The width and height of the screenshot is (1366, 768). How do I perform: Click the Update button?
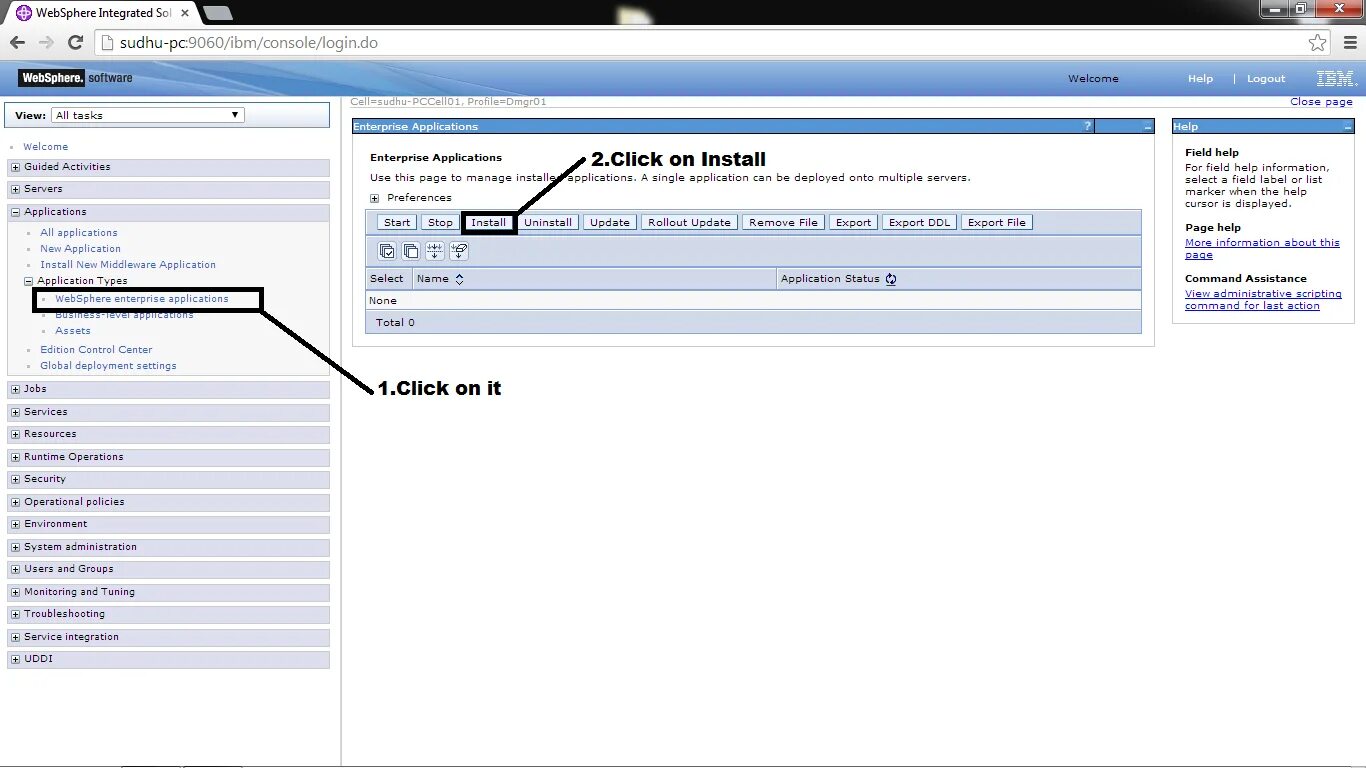tap(610, 223)
